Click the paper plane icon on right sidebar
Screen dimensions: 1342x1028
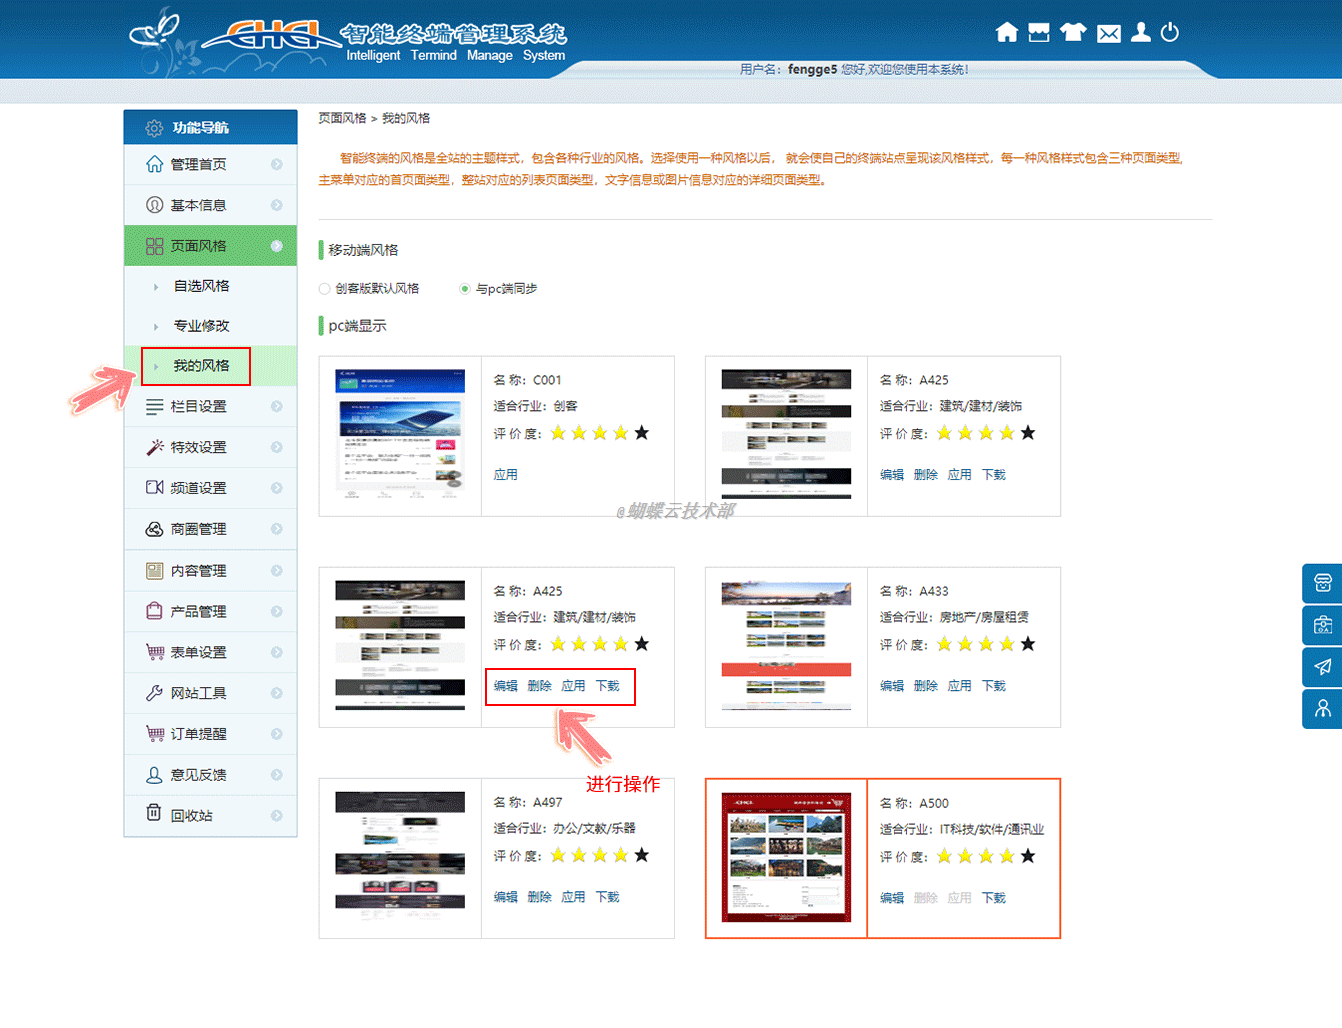[x=1322, y=667]
